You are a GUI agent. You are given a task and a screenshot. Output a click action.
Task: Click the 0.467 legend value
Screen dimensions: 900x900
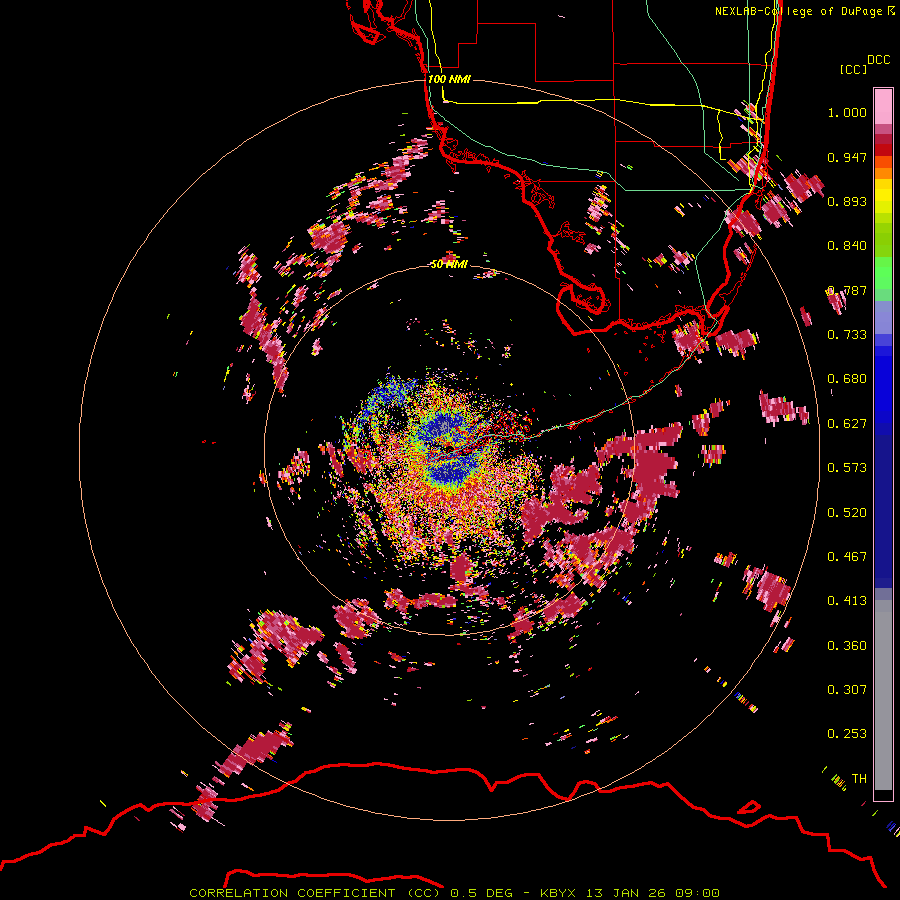tap(847, 557)
